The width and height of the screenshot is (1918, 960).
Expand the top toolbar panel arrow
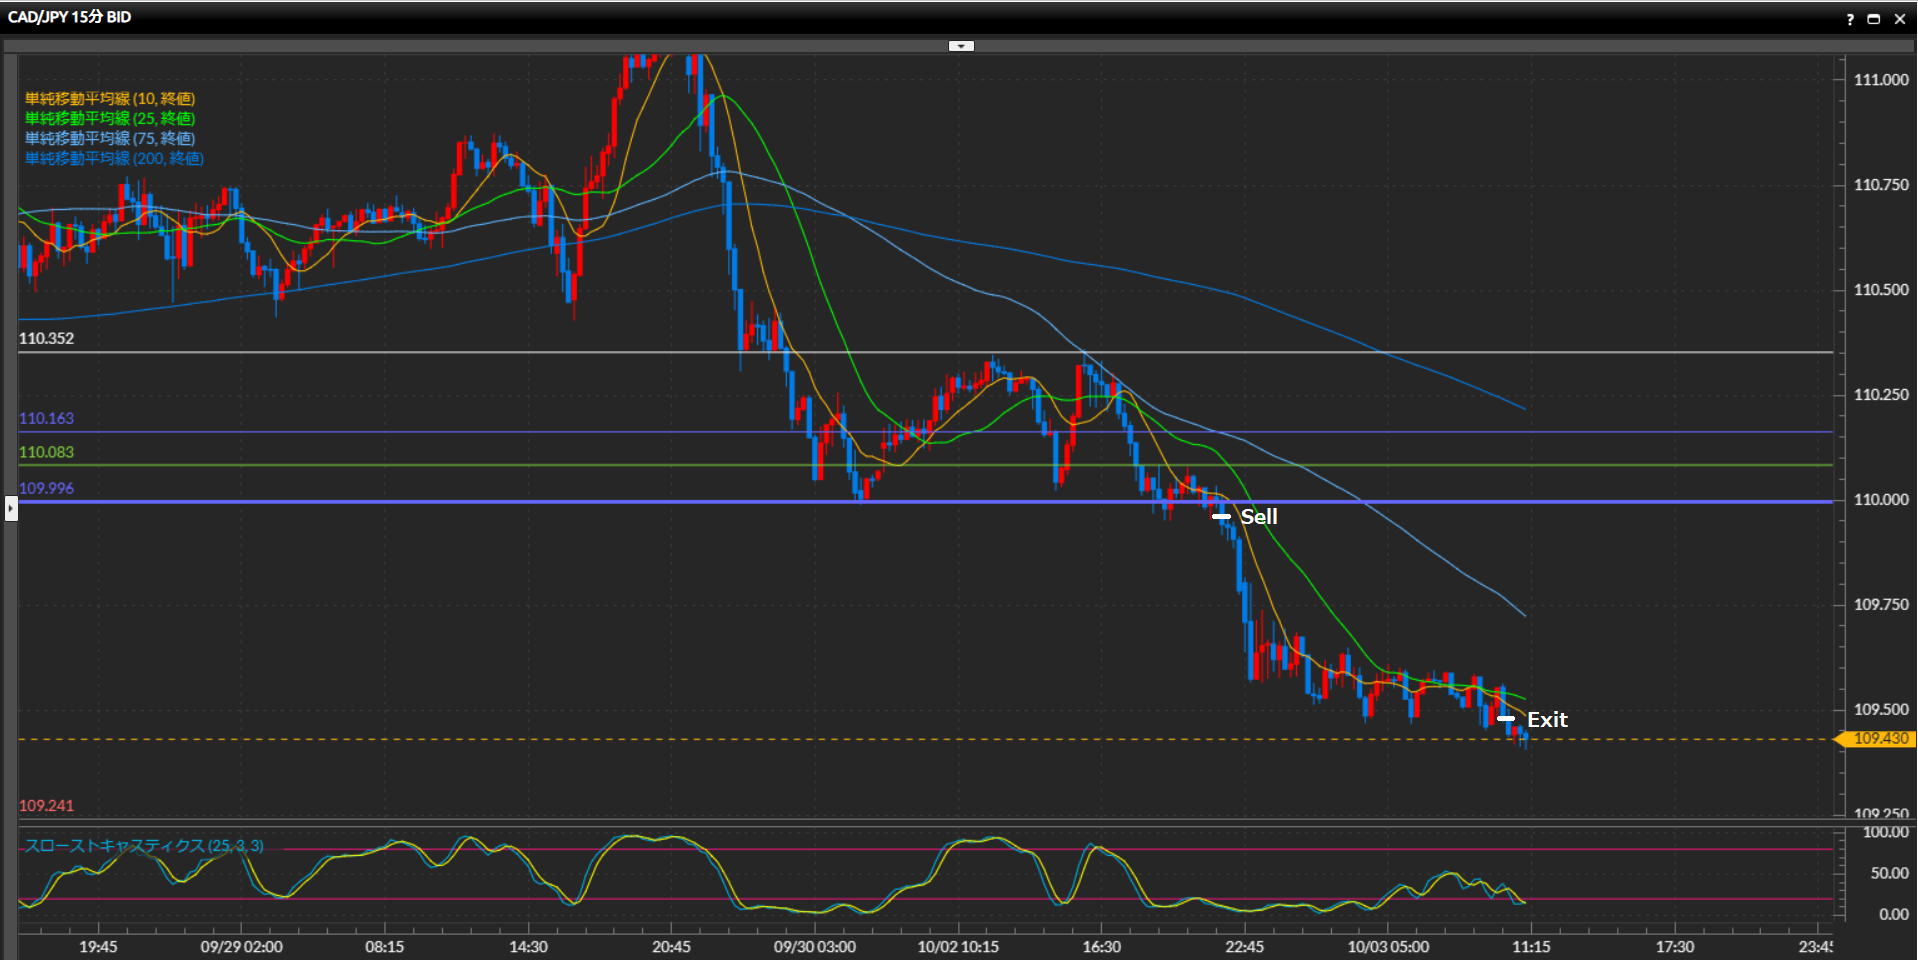tap(960, 46)
